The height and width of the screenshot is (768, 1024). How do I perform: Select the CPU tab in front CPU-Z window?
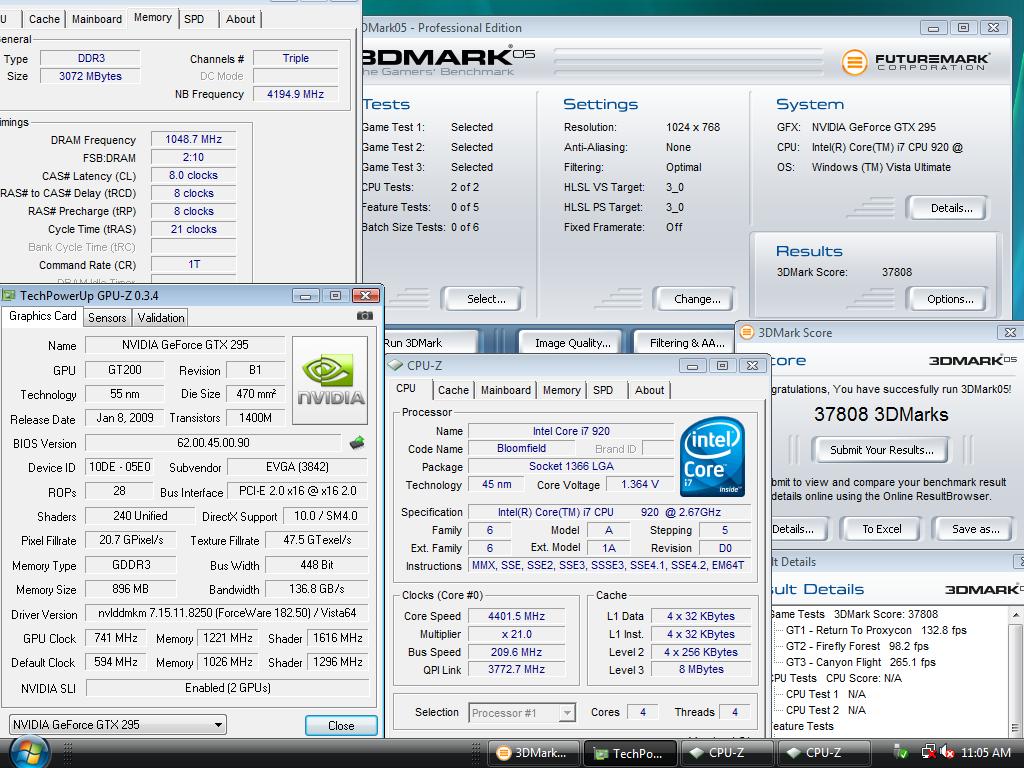pyautogui.click(x=406, y=389)
